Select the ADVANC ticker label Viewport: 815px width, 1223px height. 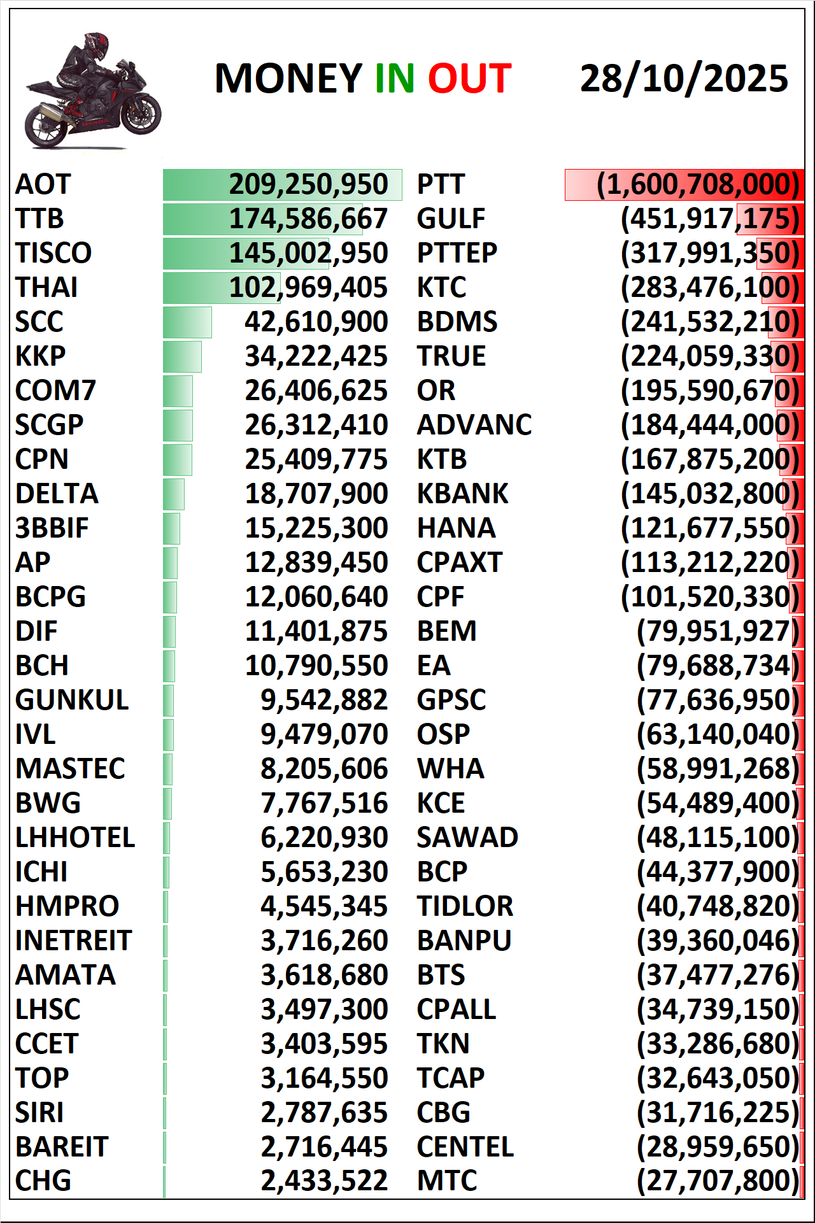click(474, 425)
